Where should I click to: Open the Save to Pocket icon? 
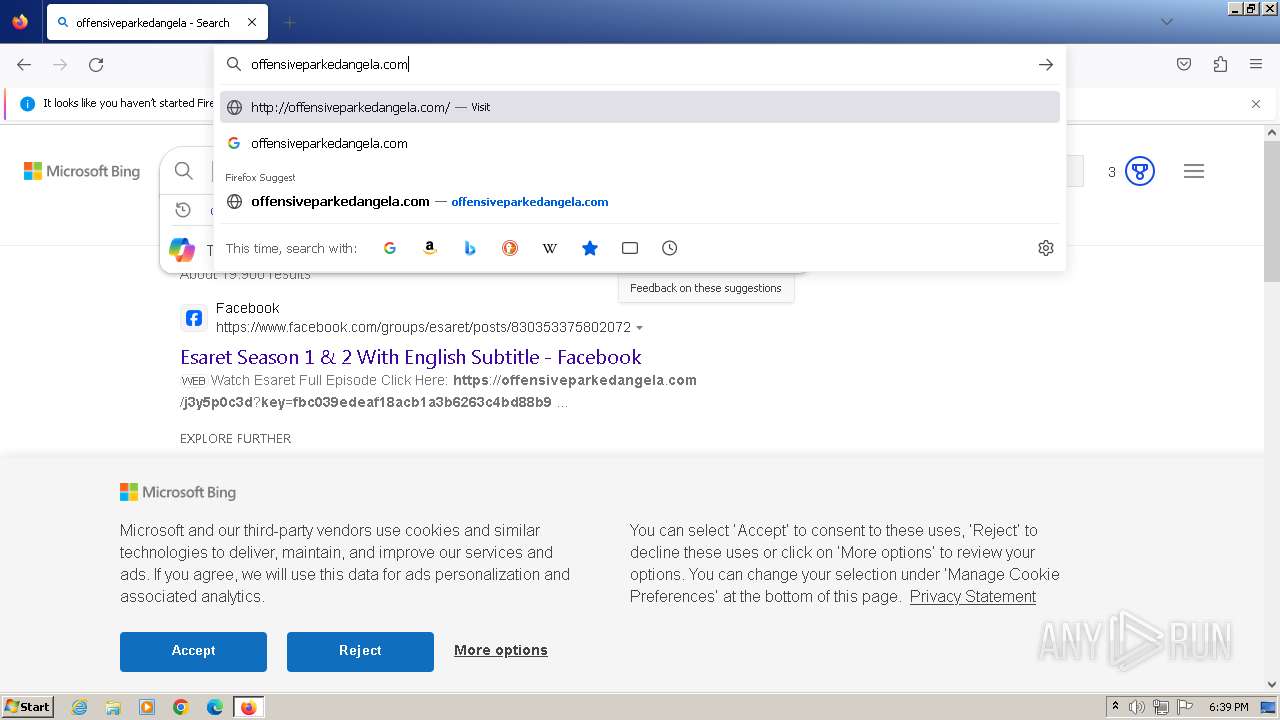pos(1184,64)
